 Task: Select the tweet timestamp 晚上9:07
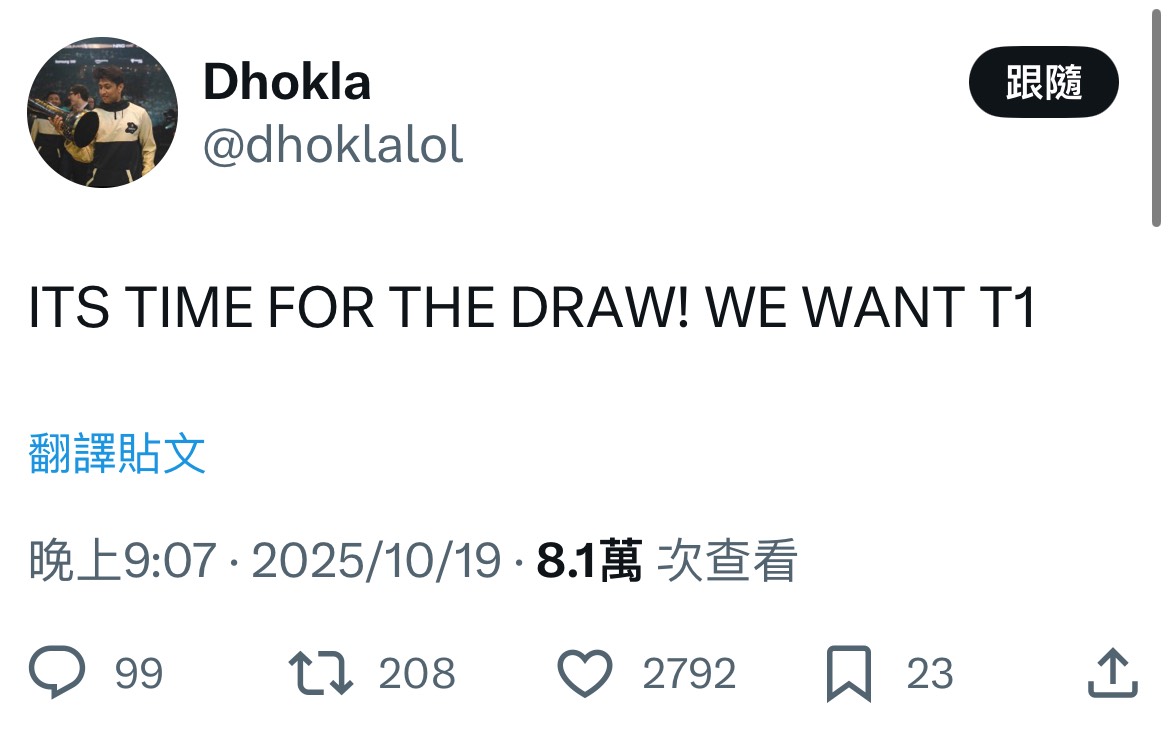point(120,563)
